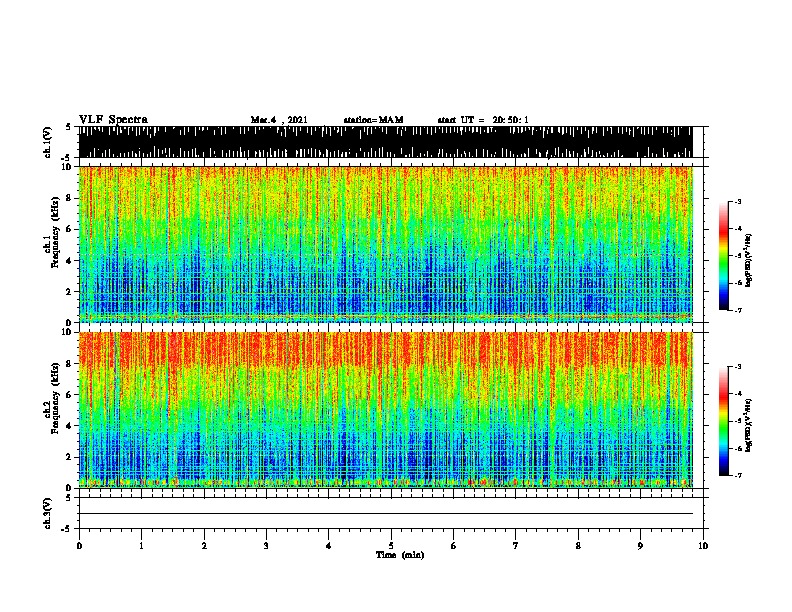Click the ch.1 colorbar "log(PSD)" label

pyautogui.click(x=749, y=260)
